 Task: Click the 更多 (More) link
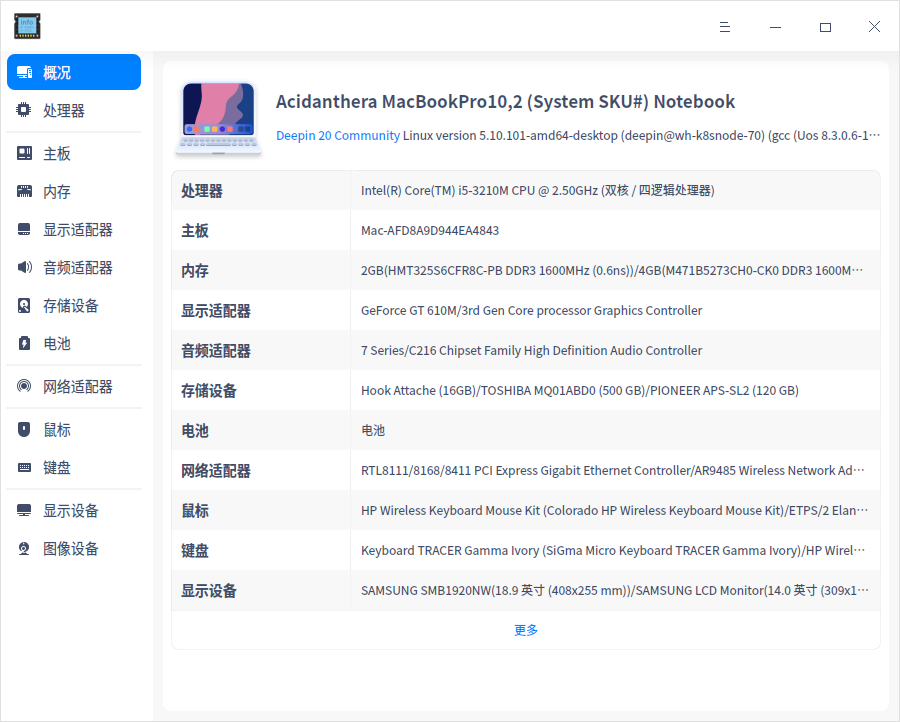(525, 630)
